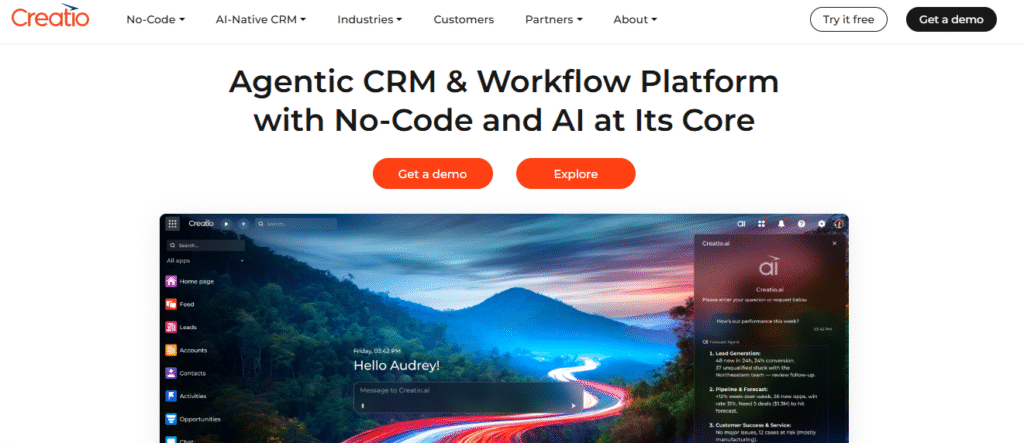Click the help question mark icon

801,224
